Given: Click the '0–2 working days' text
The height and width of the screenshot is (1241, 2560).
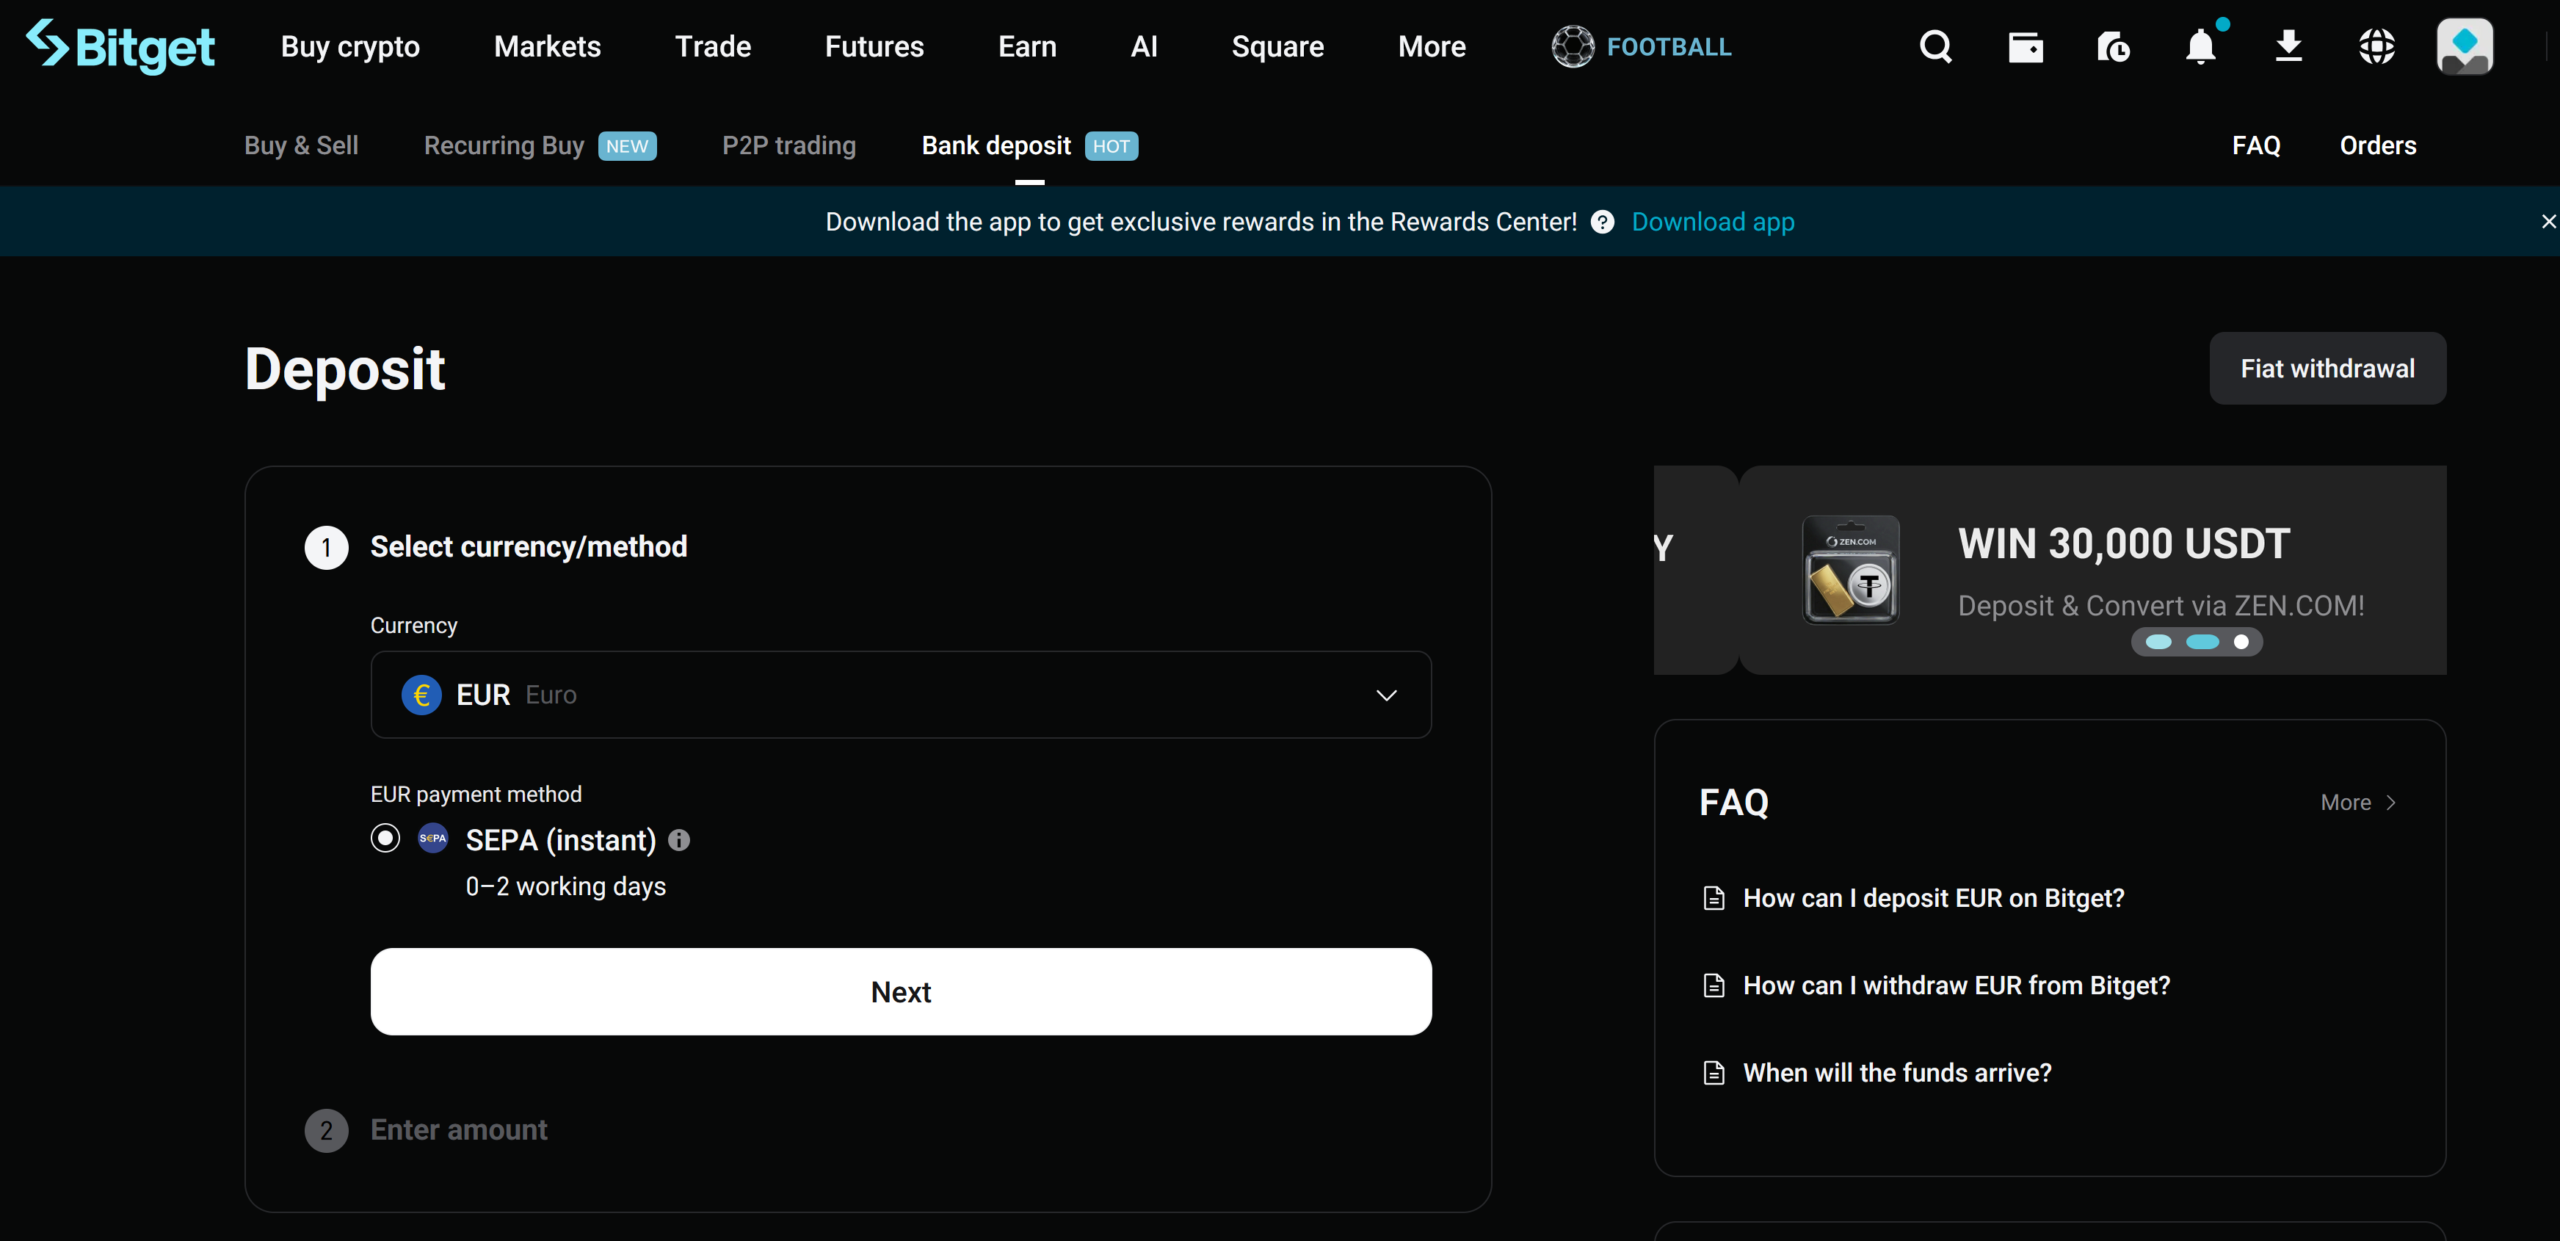Looking at the screenshot, I should (566, 887).
